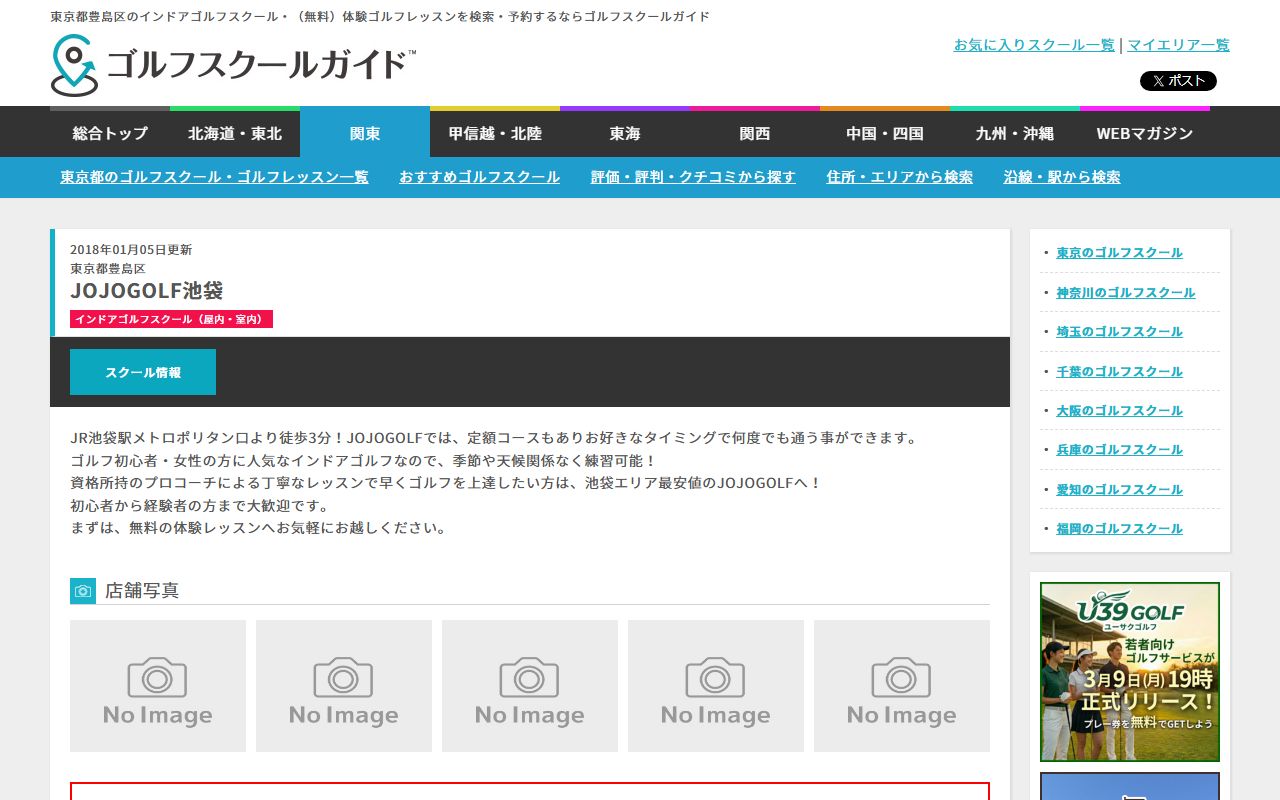Open 沿線・駅から検索 link

(x=1062, y=177)
